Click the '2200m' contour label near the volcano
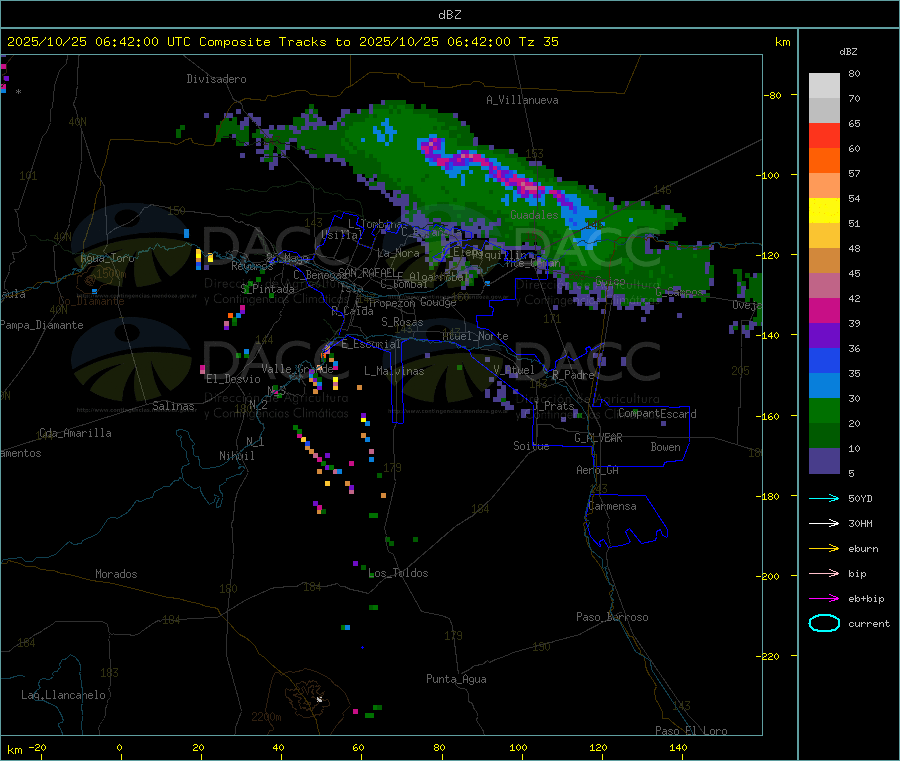The image size is (900, 761). (266, 717)
